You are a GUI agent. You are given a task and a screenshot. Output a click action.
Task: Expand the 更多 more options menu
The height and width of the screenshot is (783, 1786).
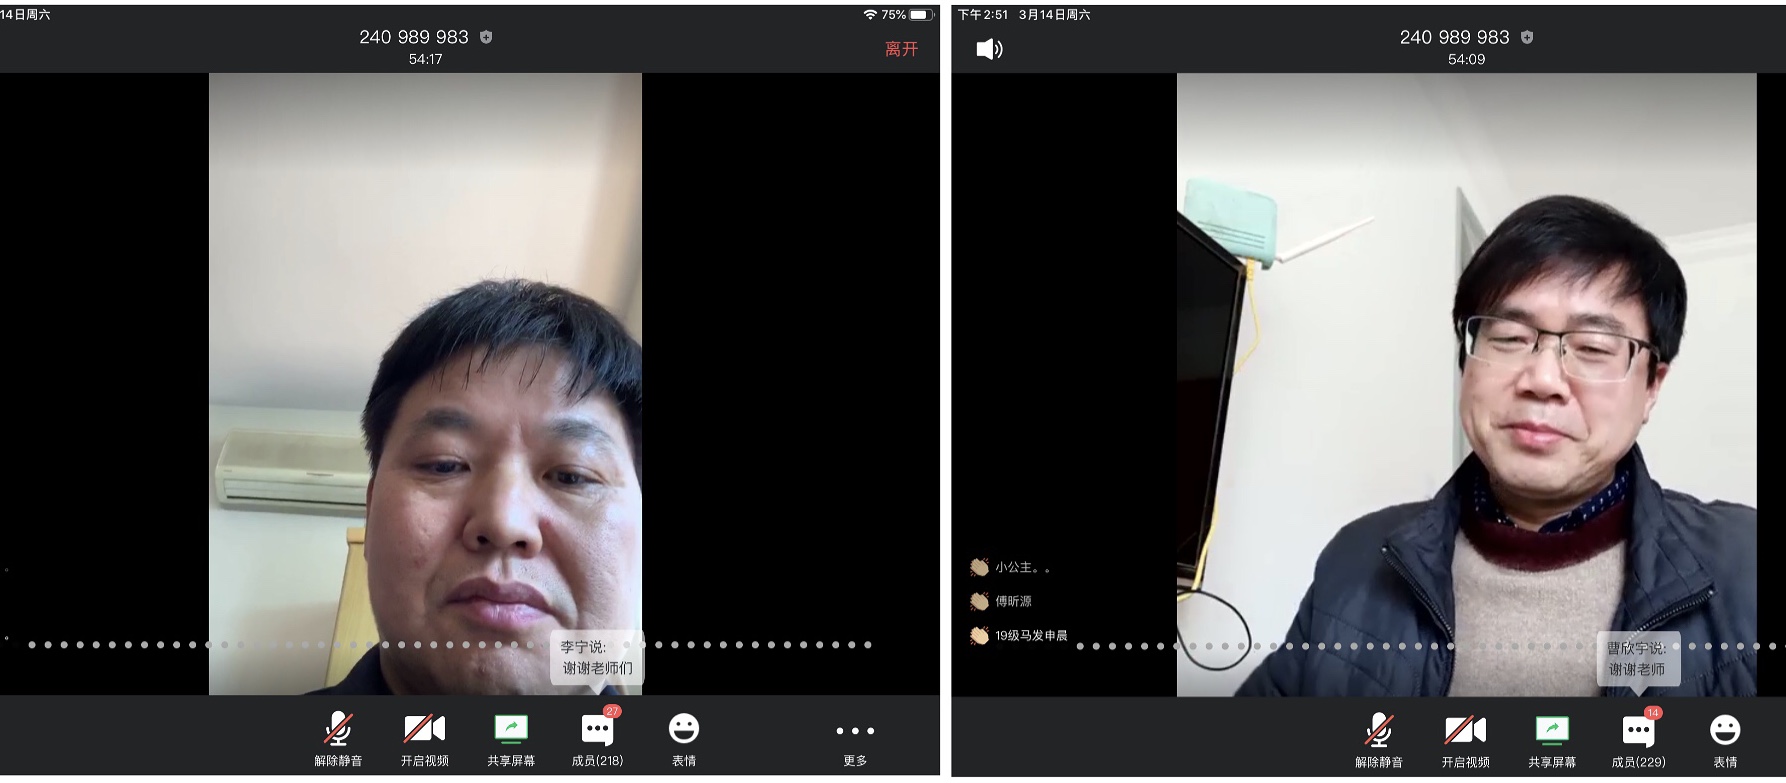(x=855, y=738)
